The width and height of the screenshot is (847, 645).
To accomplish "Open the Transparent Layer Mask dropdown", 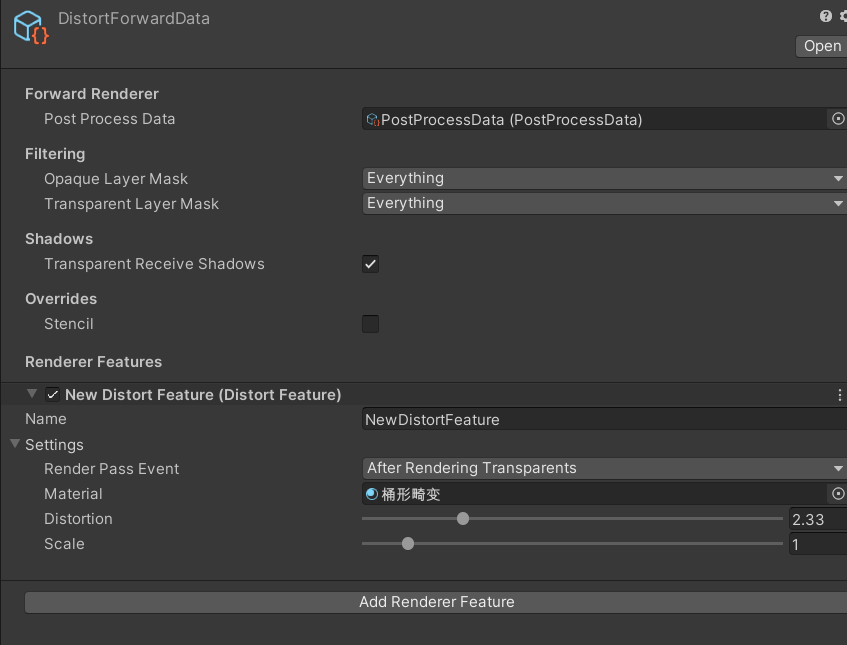I will pos(604,203).
